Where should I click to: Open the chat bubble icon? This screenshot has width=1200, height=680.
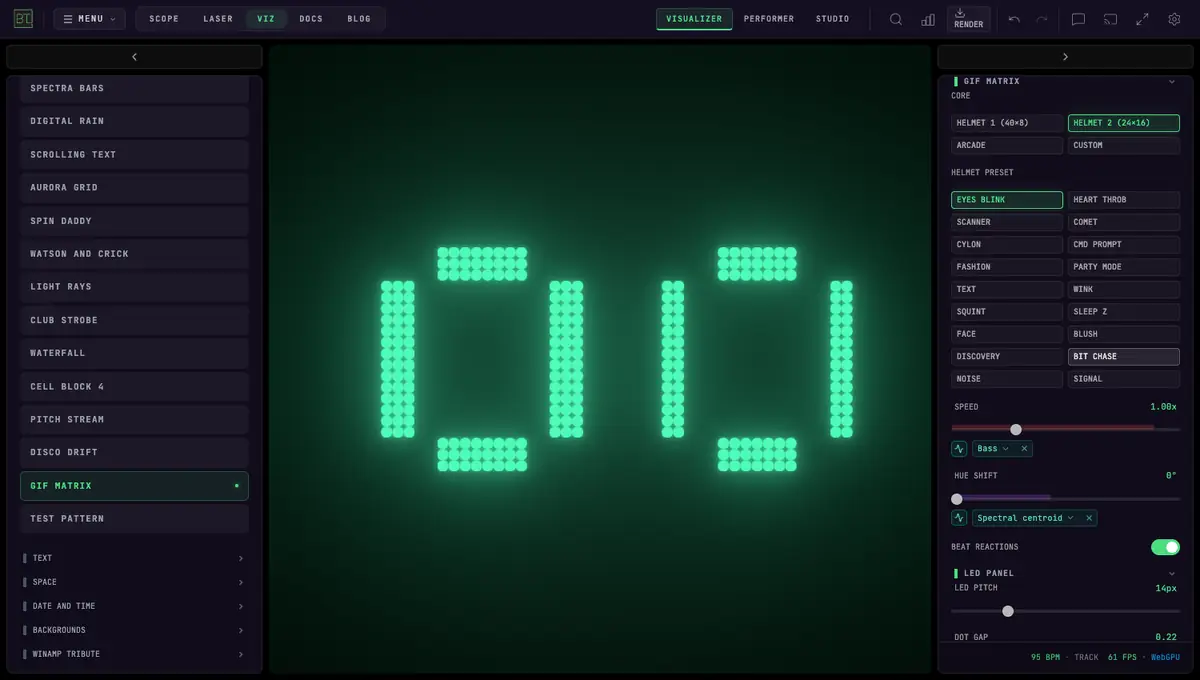pos(1078,19)
